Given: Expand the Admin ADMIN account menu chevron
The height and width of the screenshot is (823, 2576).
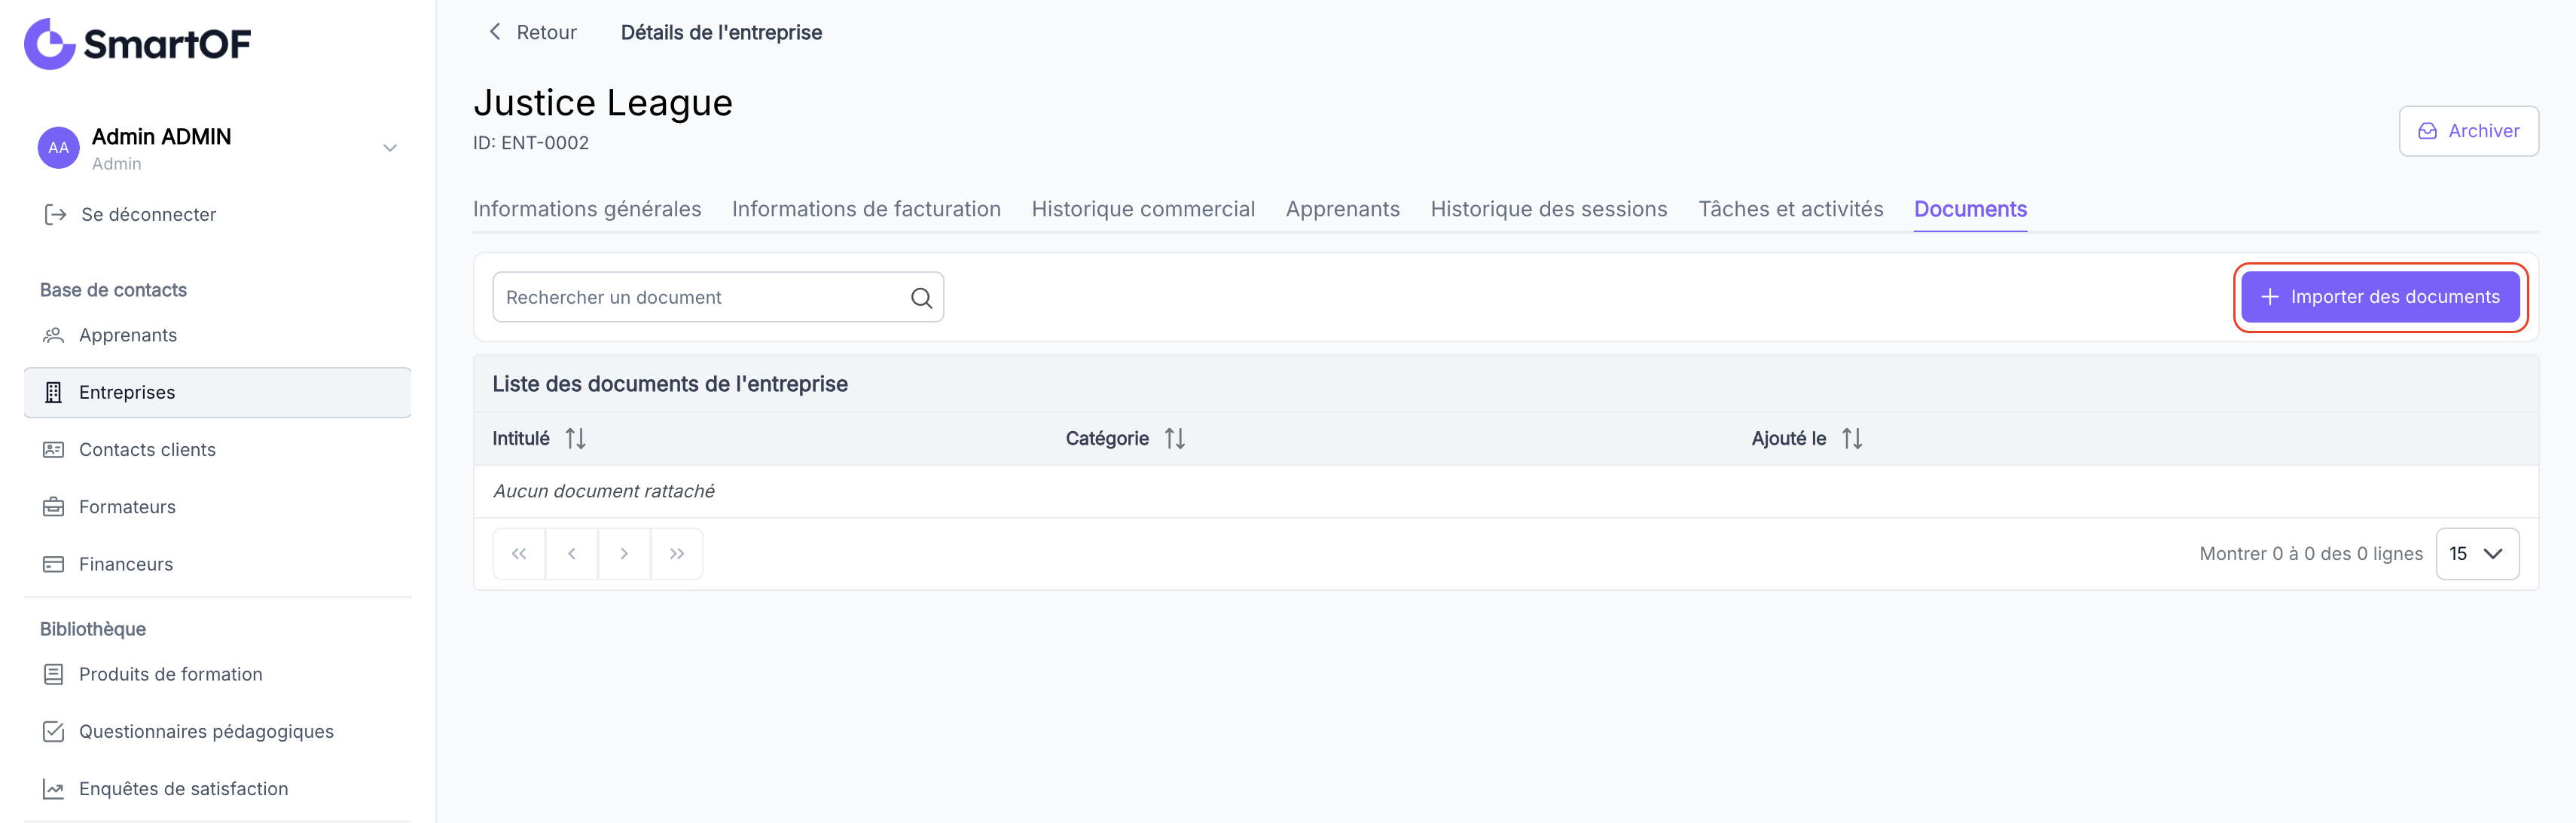Looking at the screenshot, I should [390, 148].
